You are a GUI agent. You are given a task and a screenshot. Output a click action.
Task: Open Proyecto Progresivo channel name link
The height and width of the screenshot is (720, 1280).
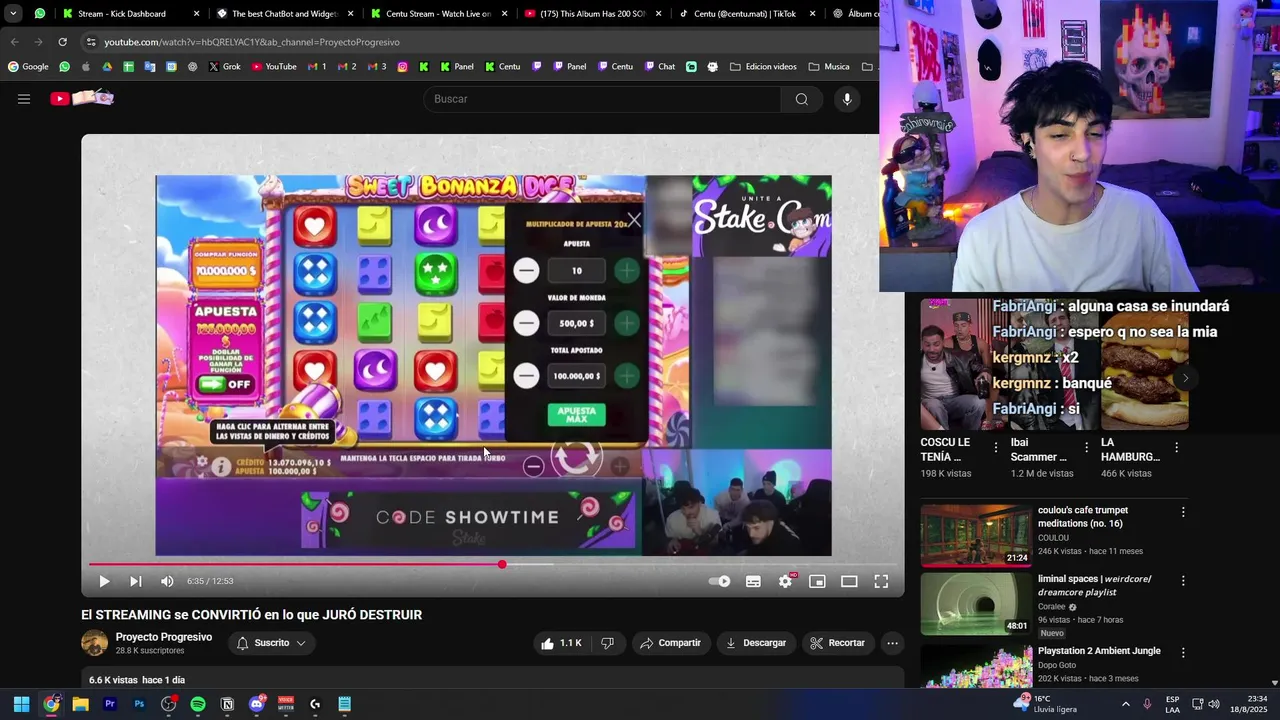(x=164, y=637)
